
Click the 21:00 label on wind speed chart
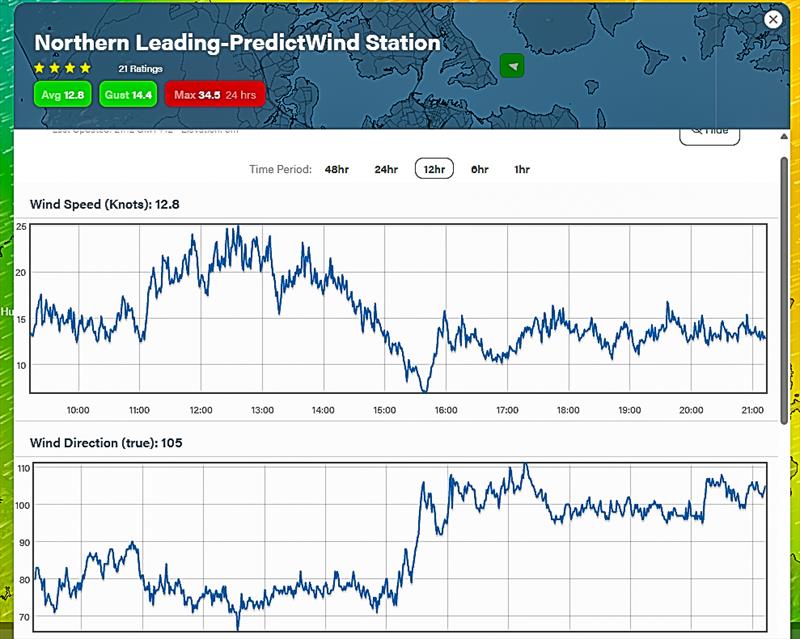coord(753,410)
